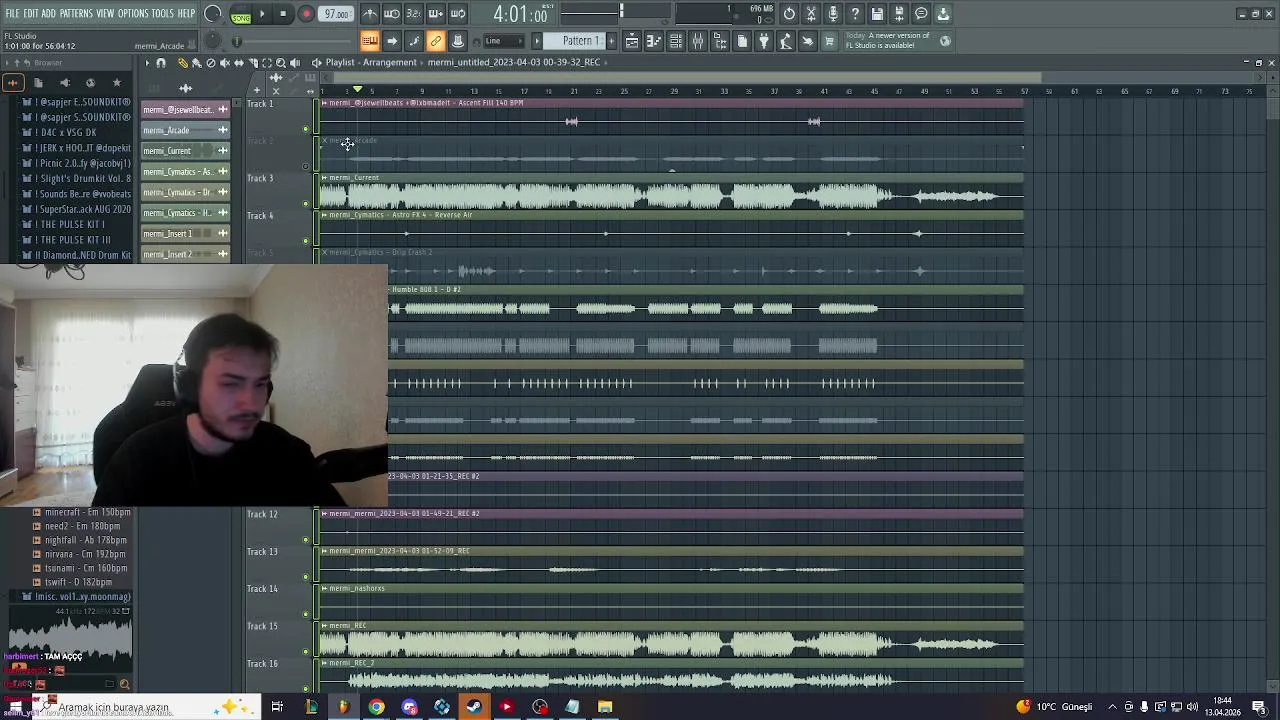Toggle typing keyboard to piano icon

click(370, 41)
